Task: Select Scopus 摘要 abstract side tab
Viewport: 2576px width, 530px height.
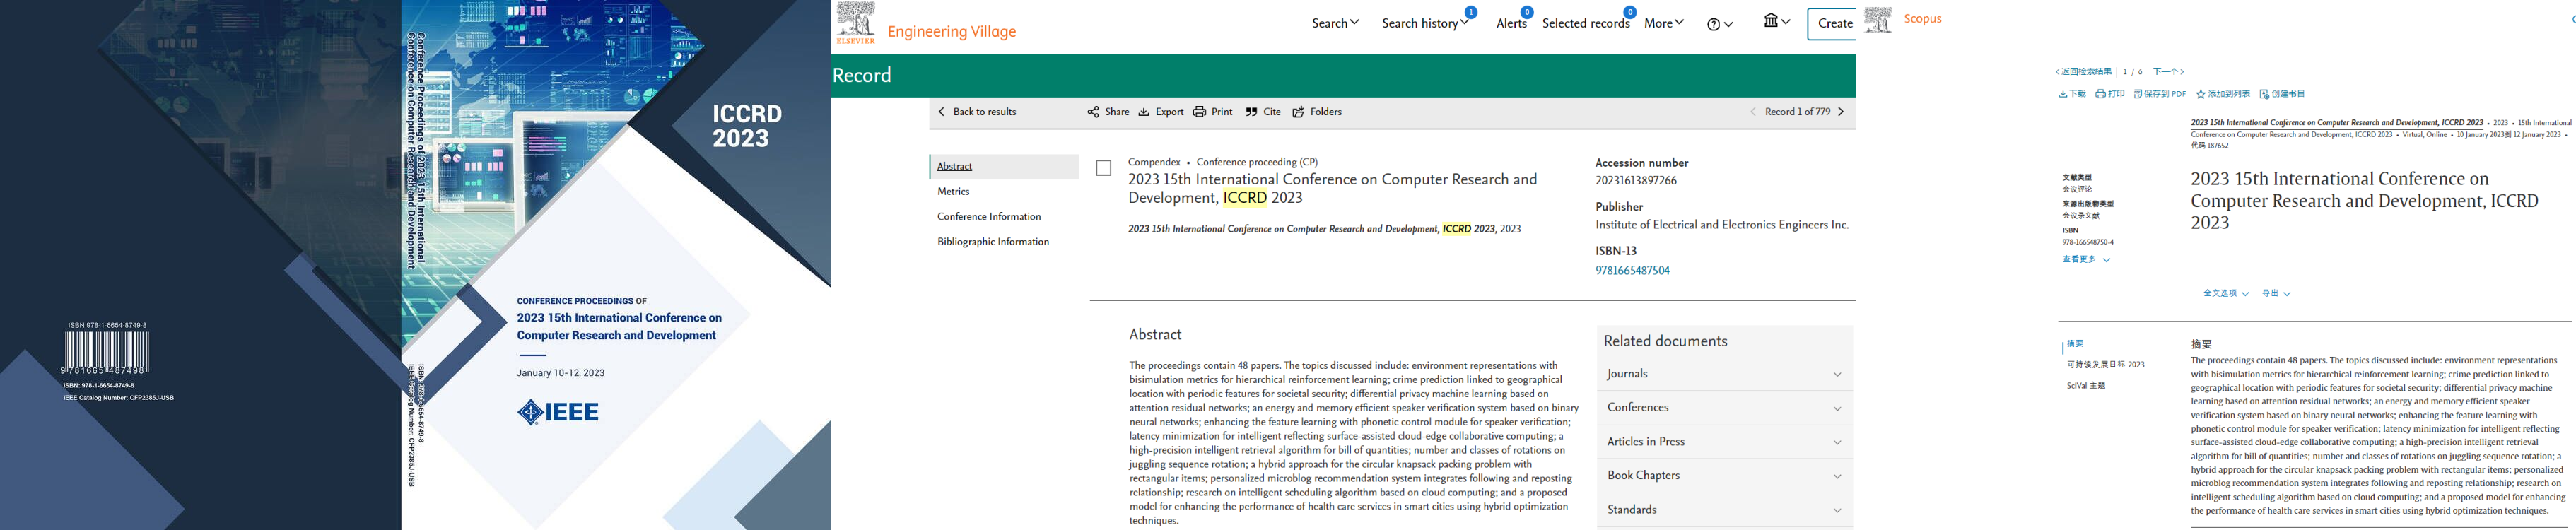Action: tap(2075, 344)
